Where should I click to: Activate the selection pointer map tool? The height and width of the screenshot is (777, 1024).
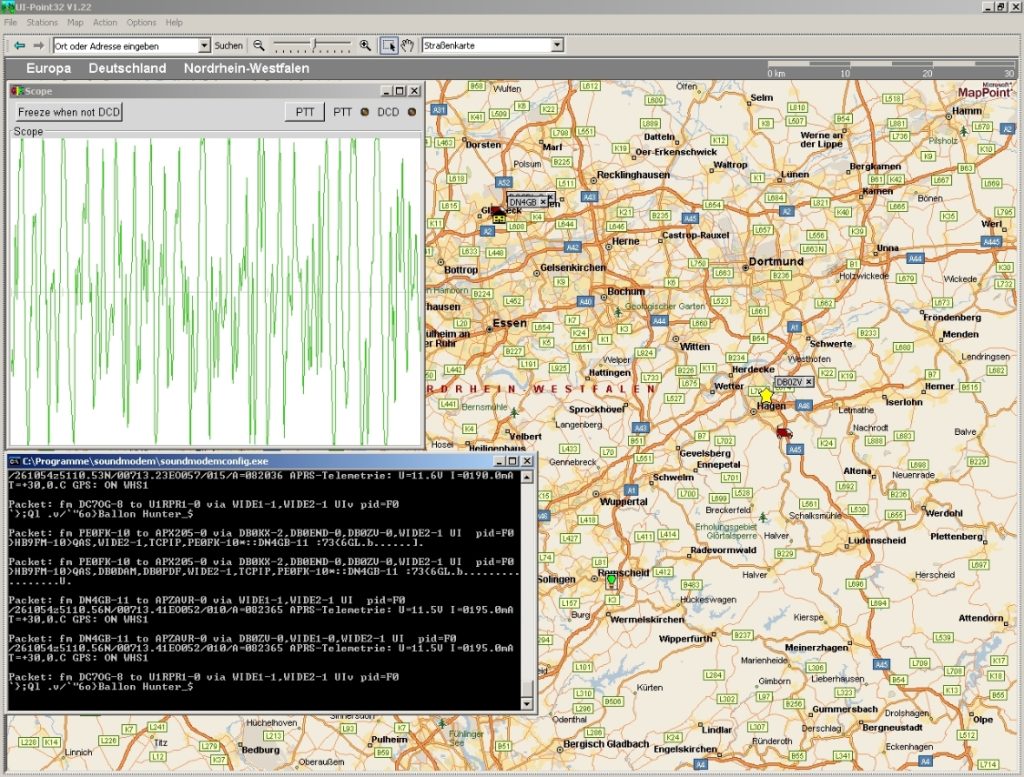pyautogui.click(x=389, y=45)
